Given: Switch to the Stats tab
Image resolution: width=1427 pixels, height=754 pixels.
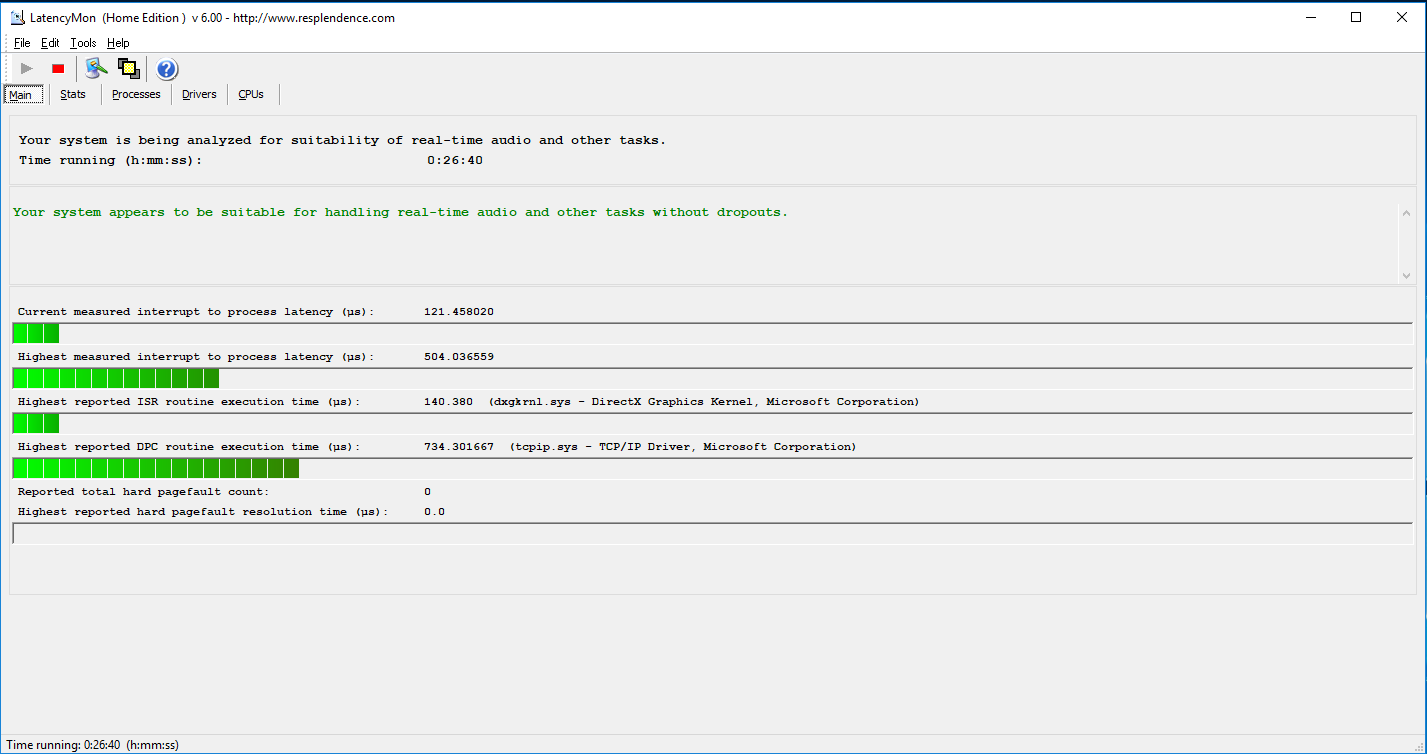Looking at the screenshot, I should tap(73, 94).
